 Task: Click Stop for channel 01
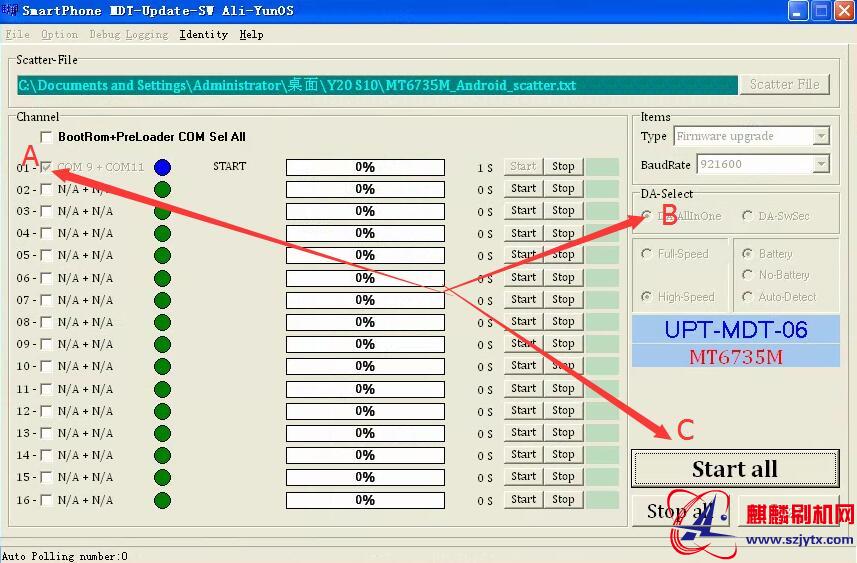[x=563, y=167]
